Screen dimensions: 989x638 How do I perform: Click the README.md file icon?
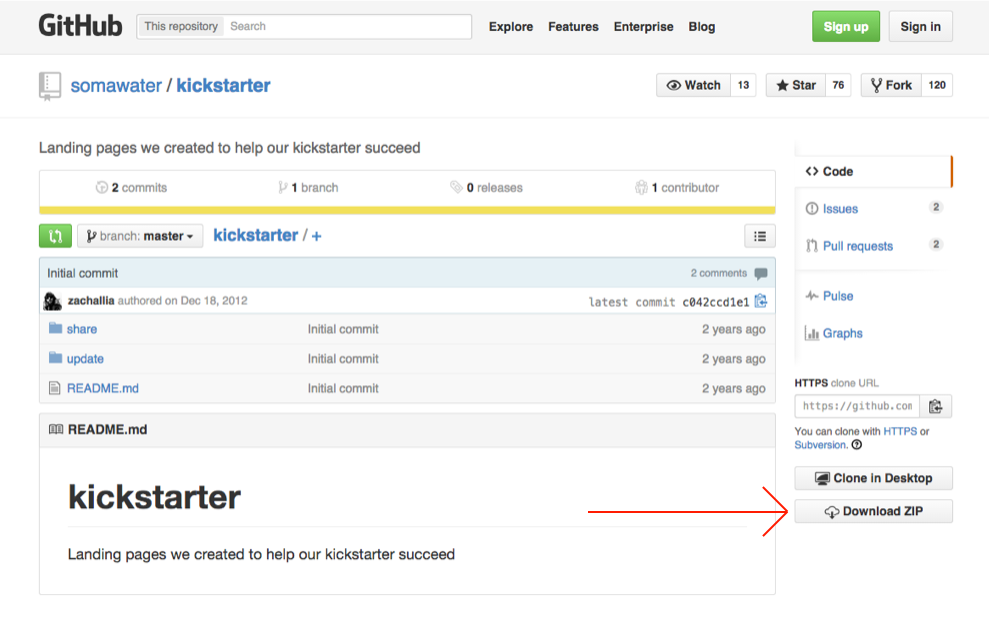click(55, 388)
